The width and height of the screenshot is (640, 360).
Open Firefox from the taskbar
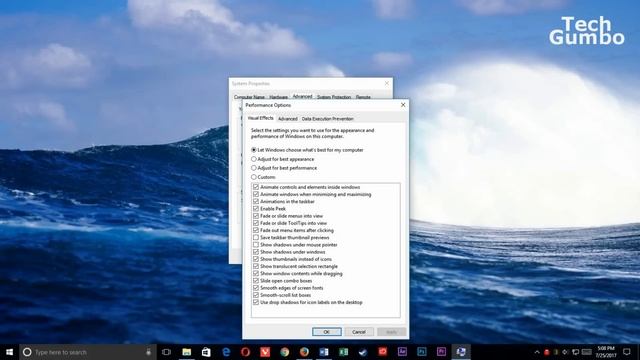(304, 352)
